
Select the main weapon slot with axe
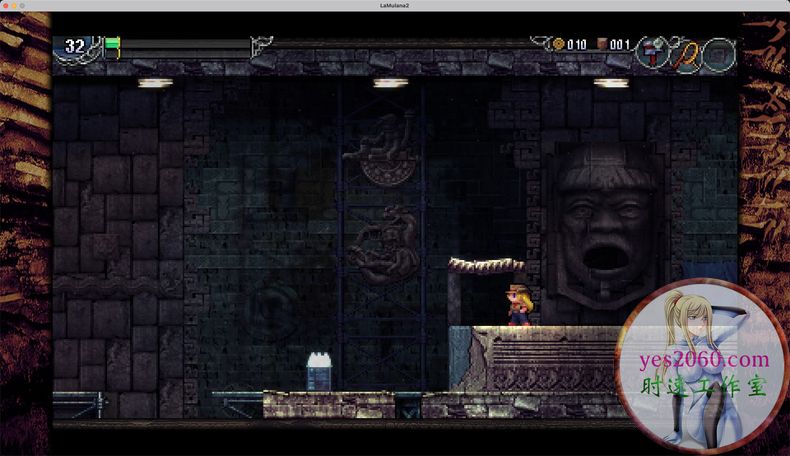tap(651, 52)
